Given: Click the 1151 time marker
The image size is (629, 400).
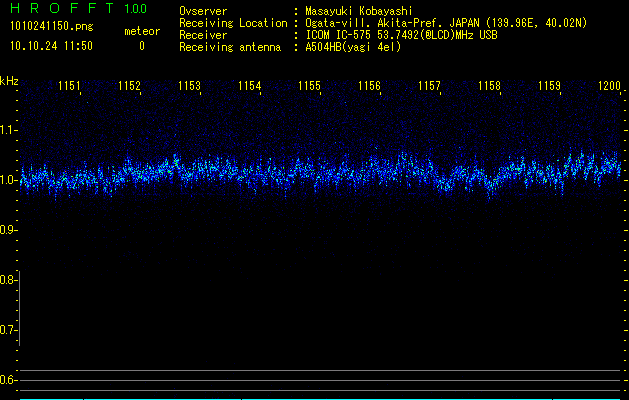Looking at the screenshot, I should tap(69, 86).
